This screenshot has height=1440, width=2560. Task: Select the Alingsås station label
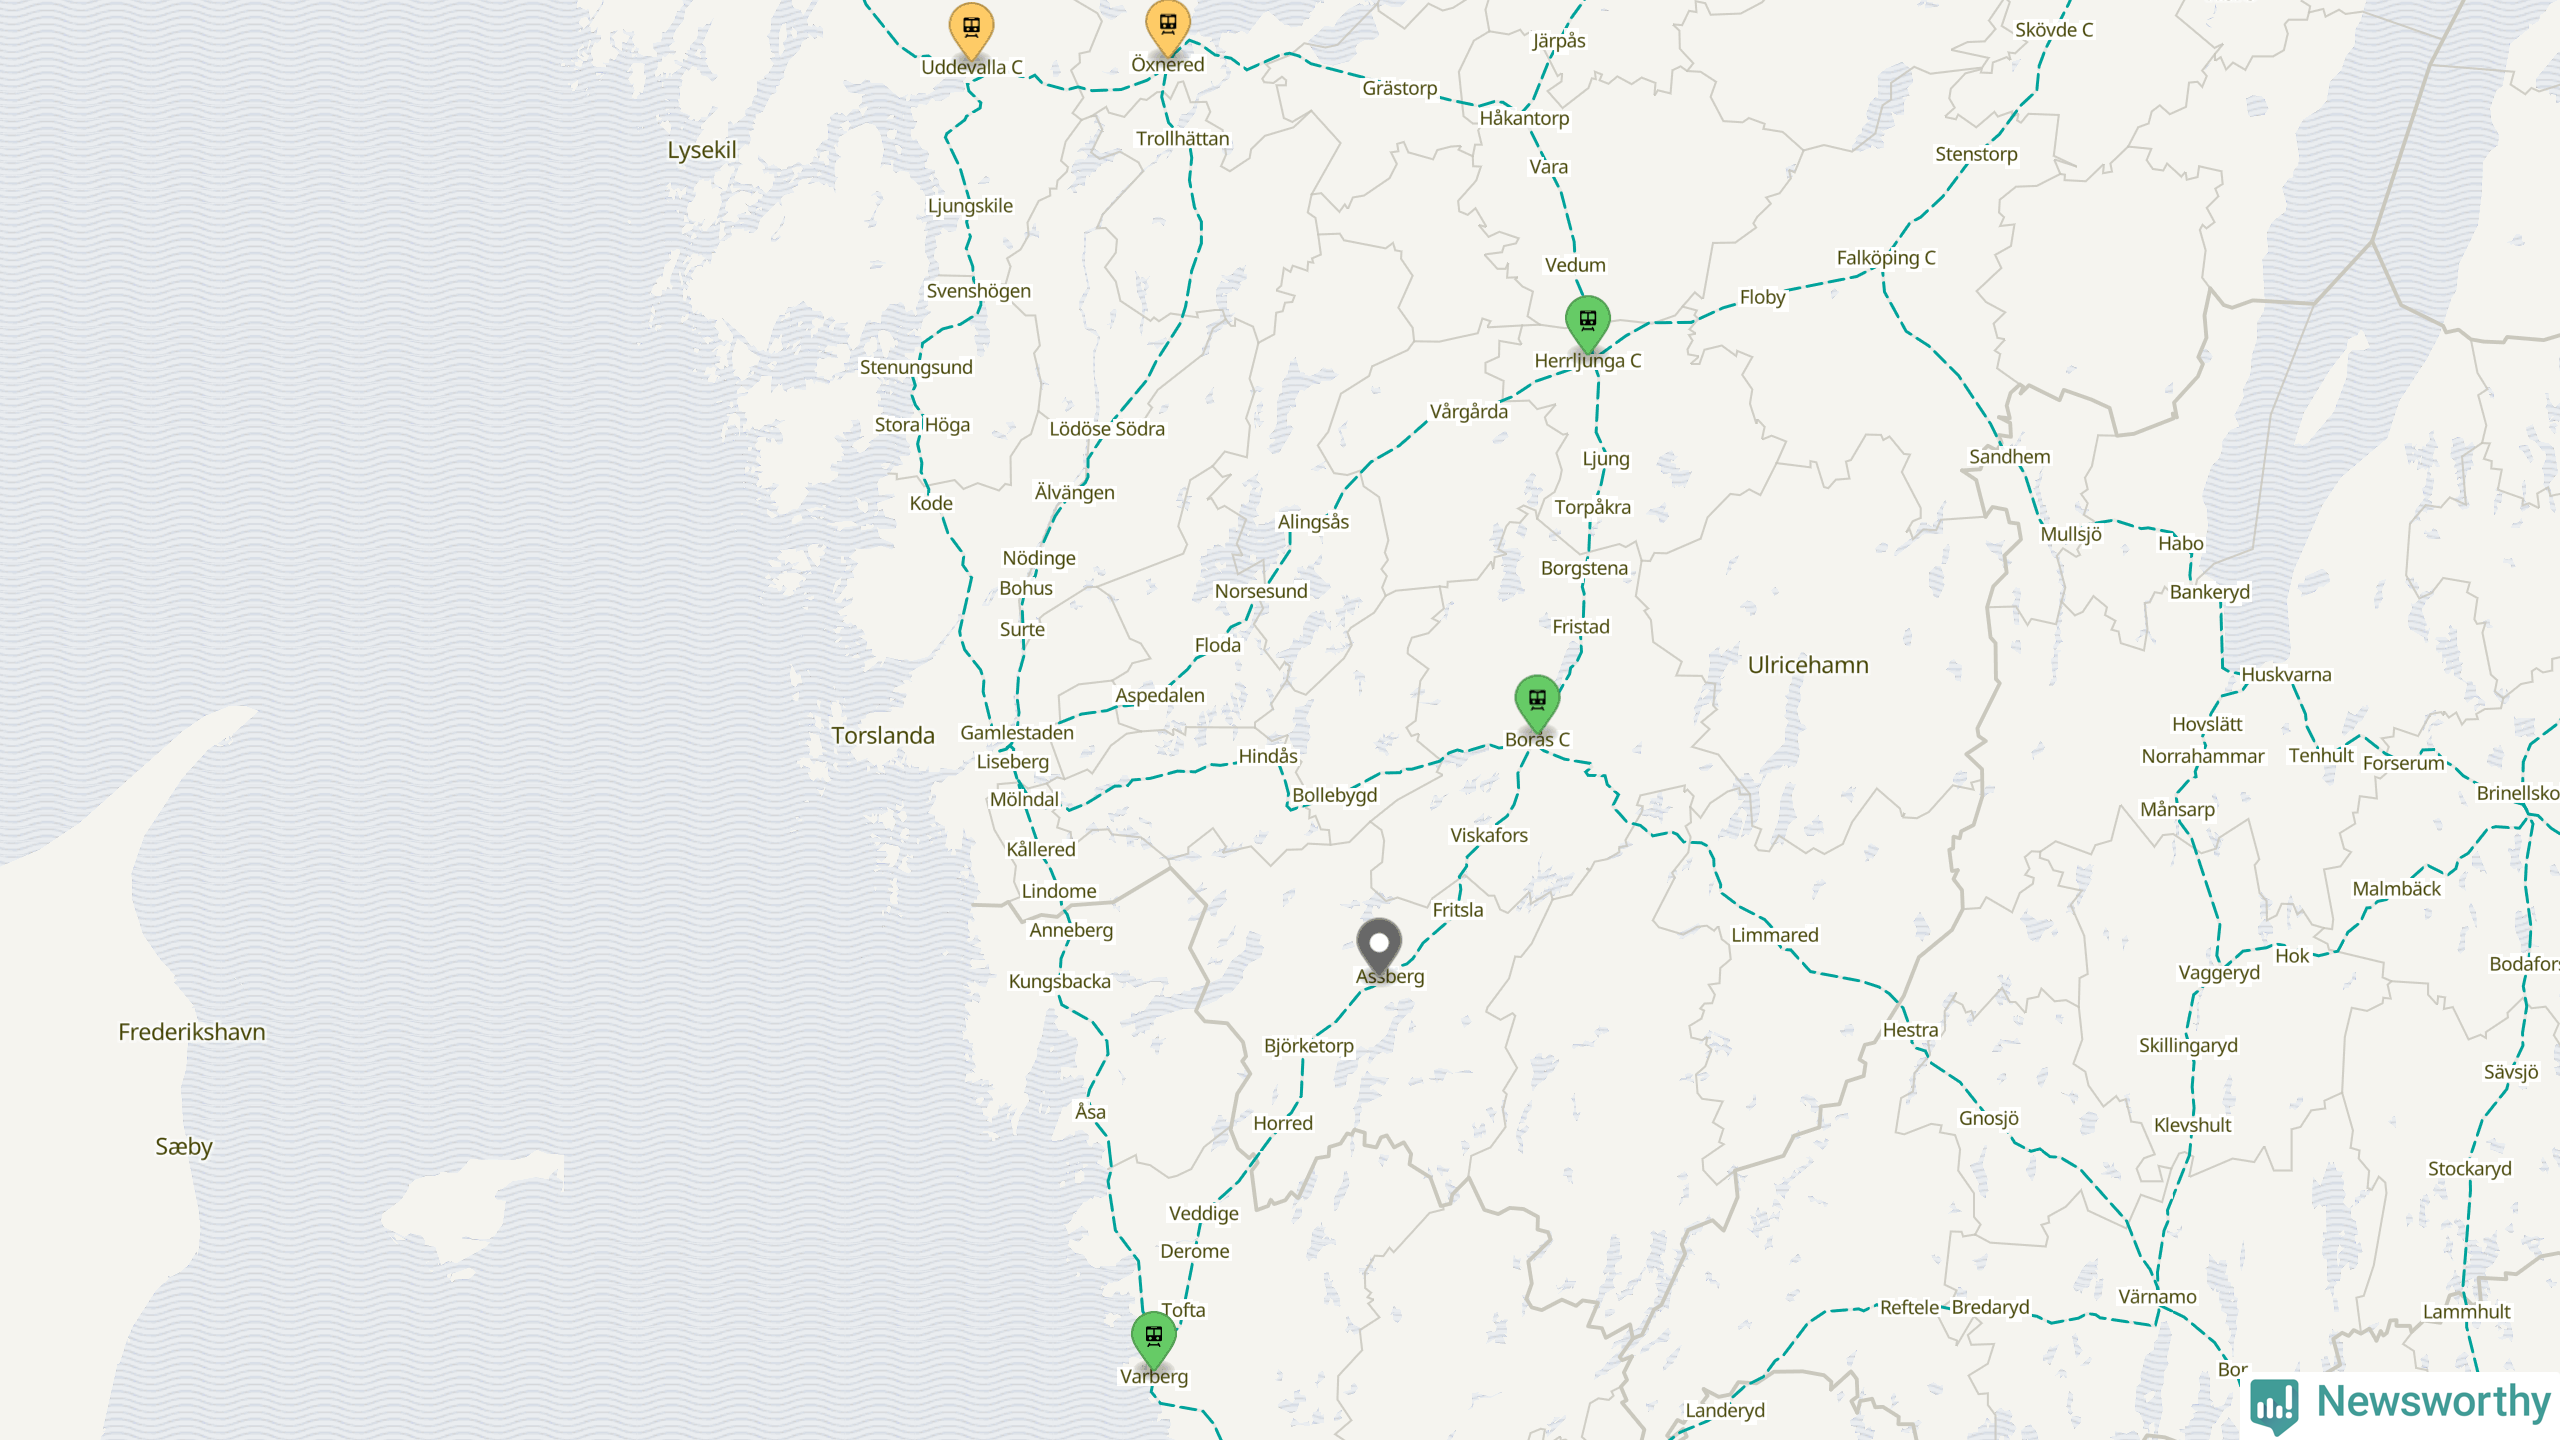(1313, 522)
